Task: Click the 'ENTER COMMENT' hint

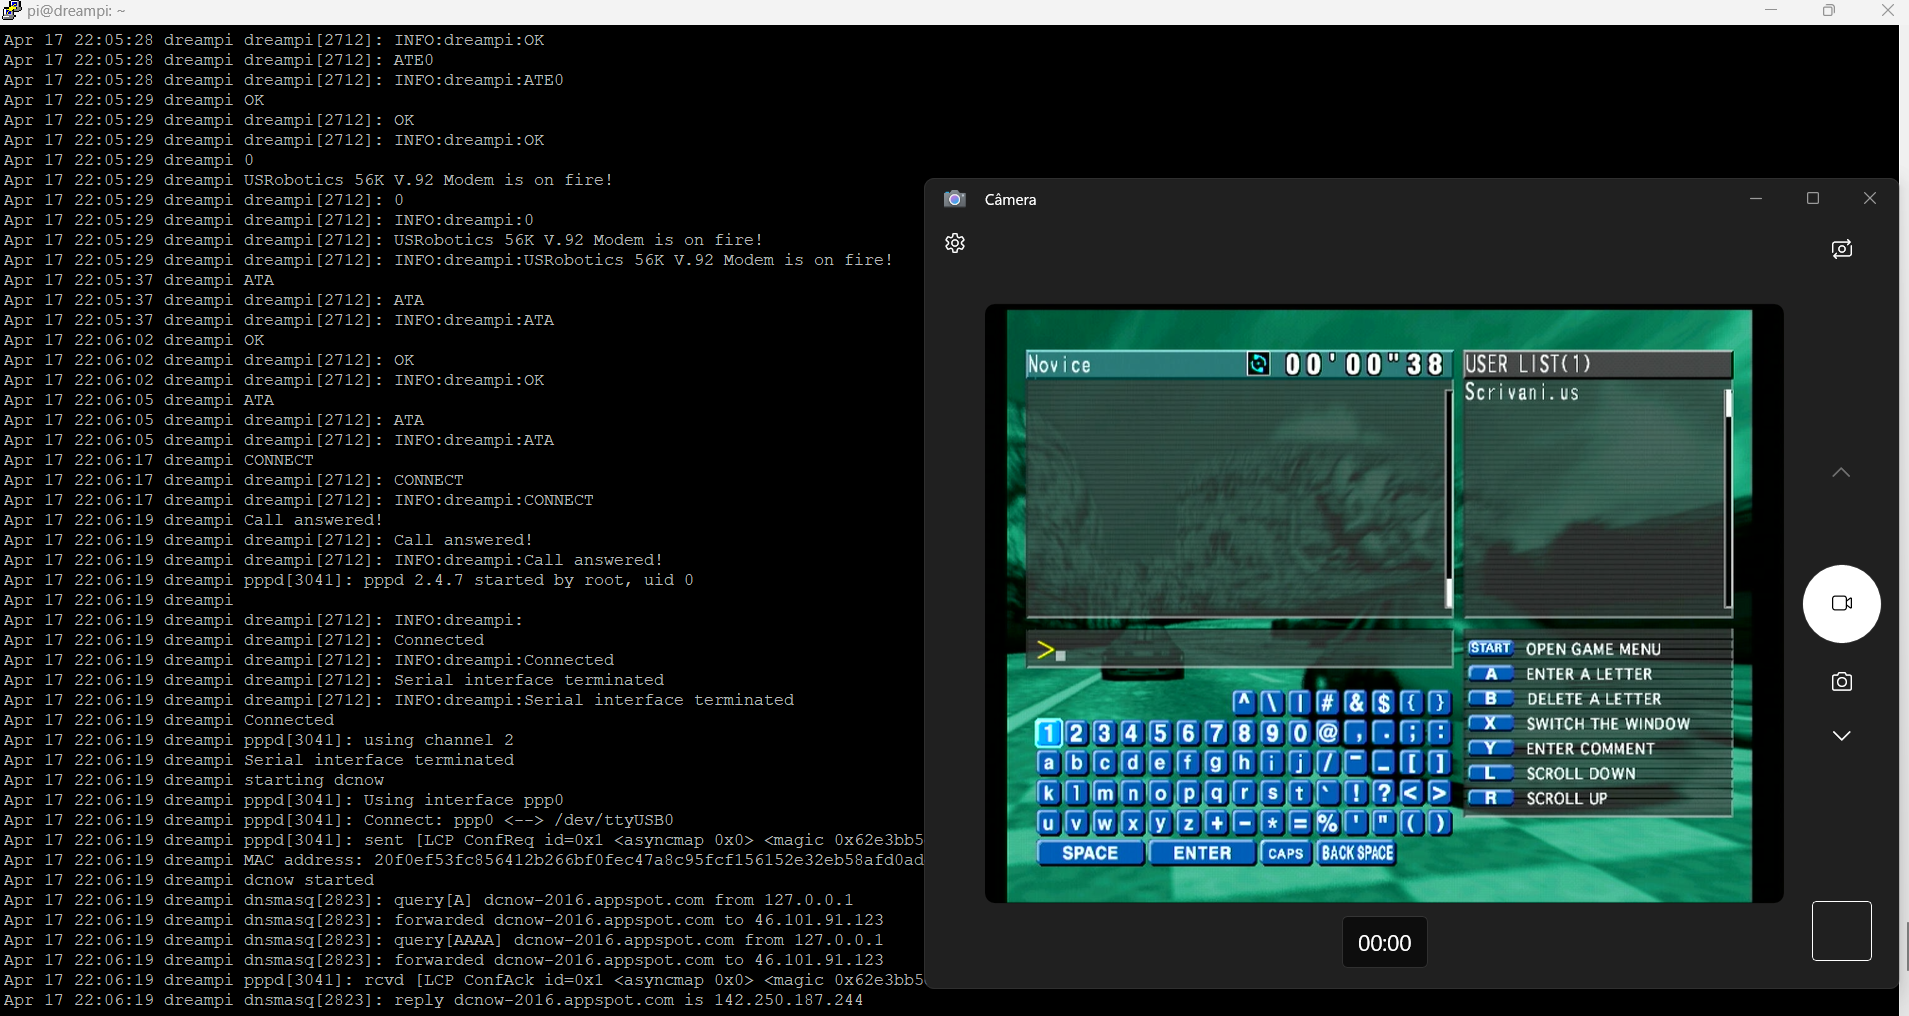Action: tap(1561, 749)
